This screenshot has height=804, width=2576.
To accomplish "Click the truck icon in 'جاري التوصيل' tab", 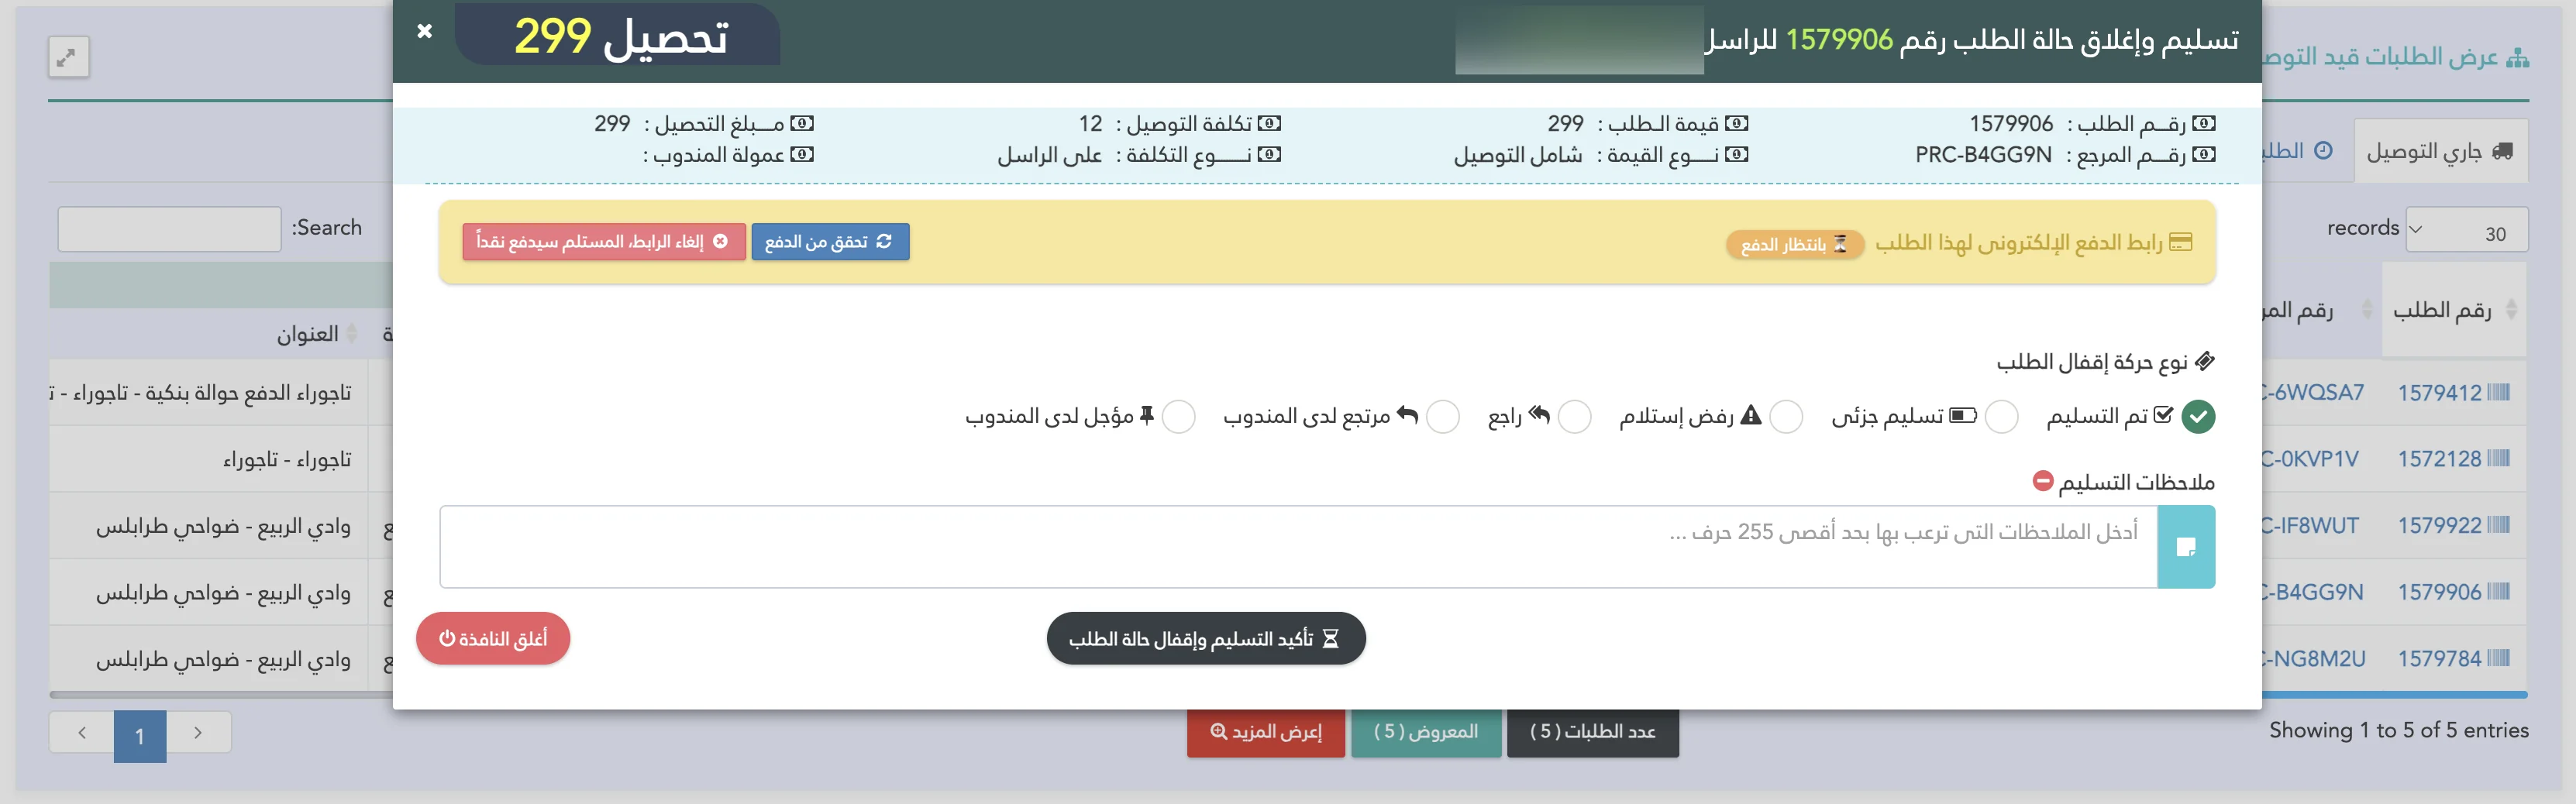I will (x=2502, y=151).
